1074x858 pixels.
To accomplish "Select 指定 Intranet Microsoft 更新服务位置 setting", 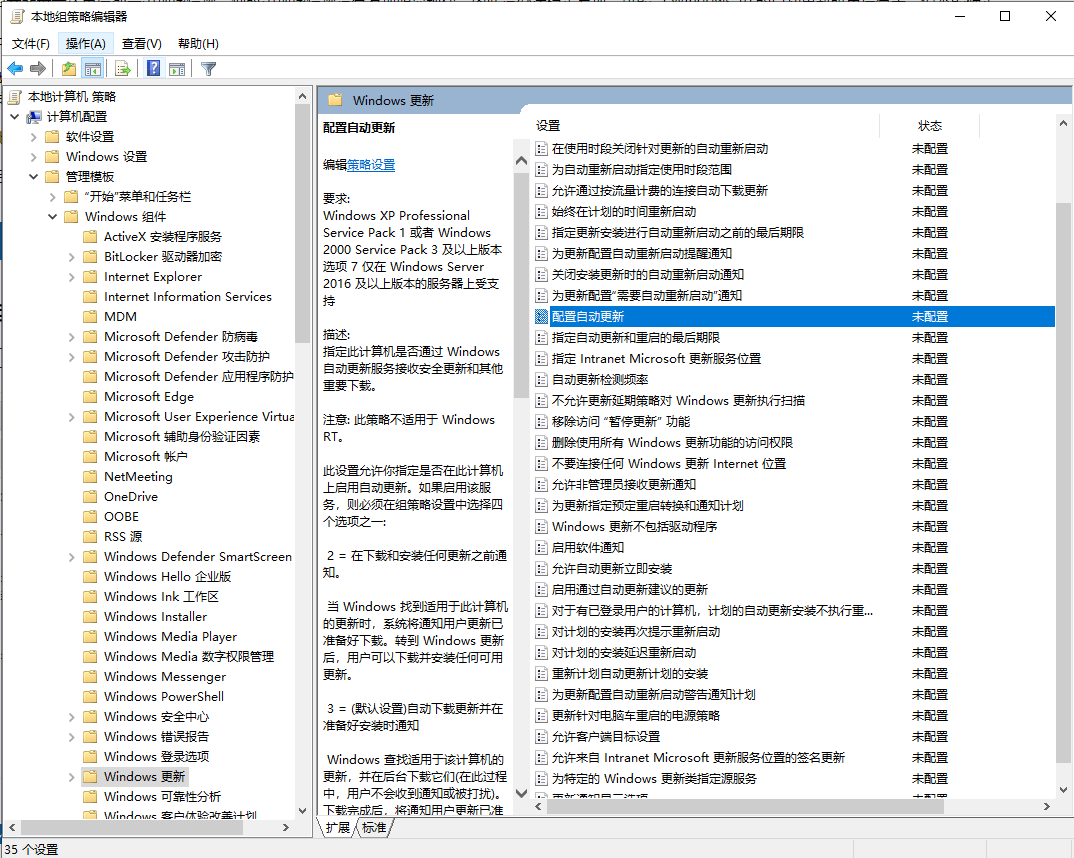I will pyautogui.click(x=656, y=358).
